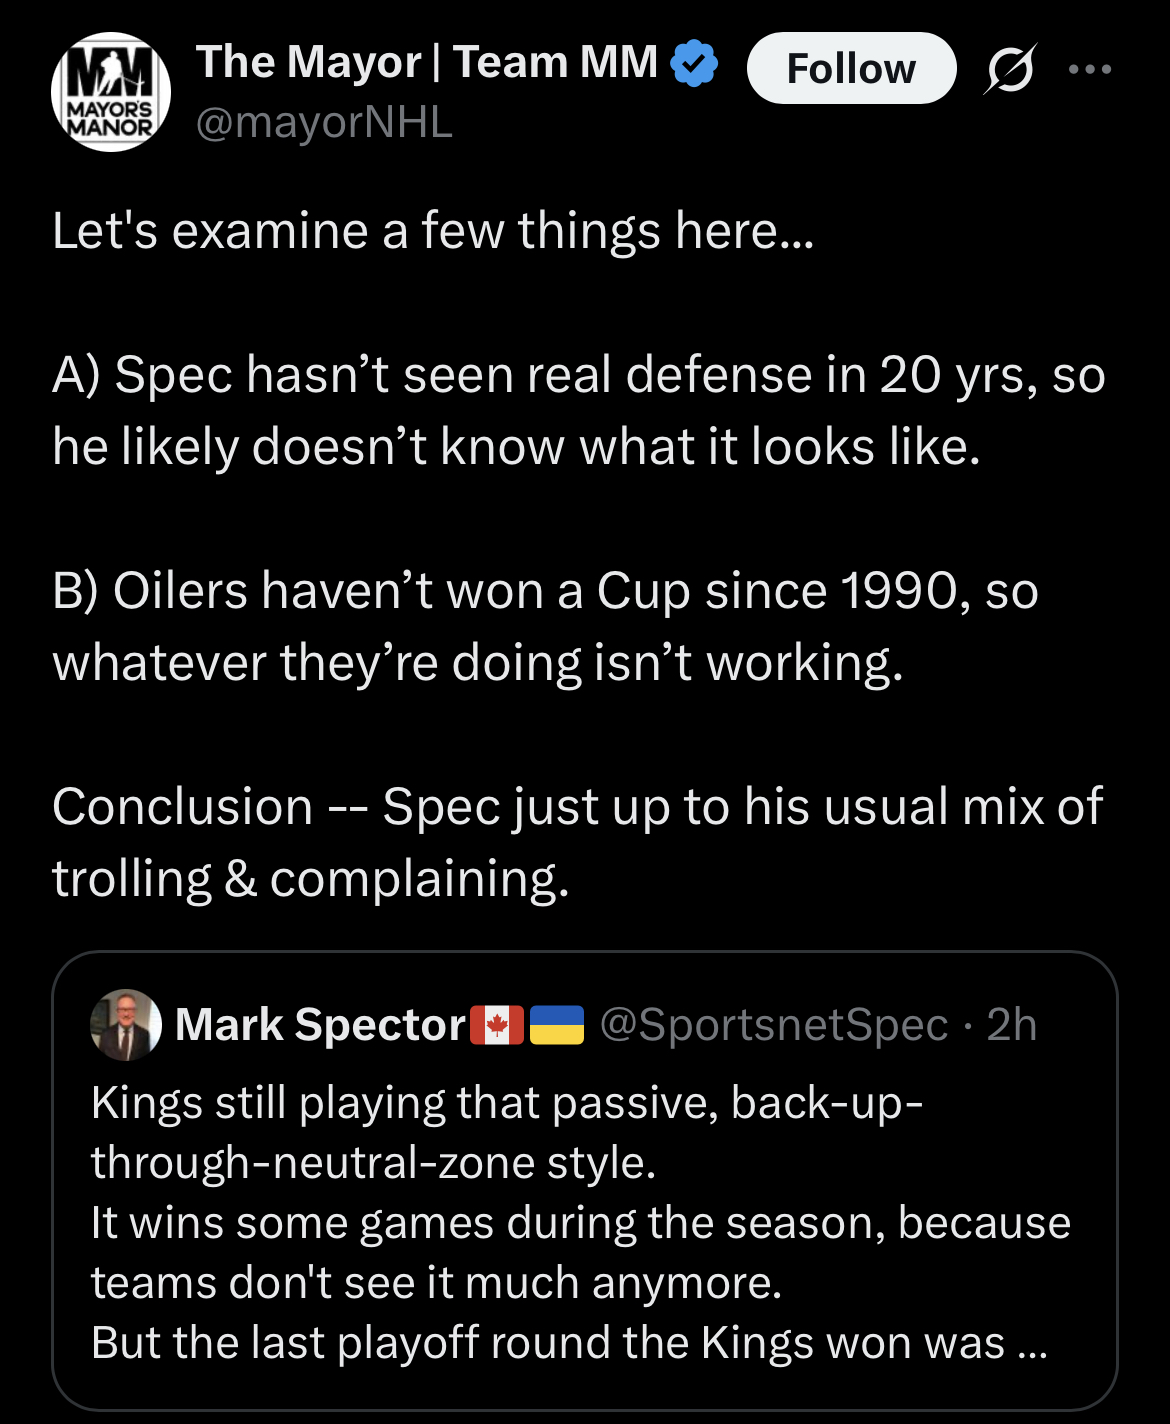This screenshot has height=1424, width=1170.
Task: Click the @SportsnetSpec handle
Action: coord(773,1025)
